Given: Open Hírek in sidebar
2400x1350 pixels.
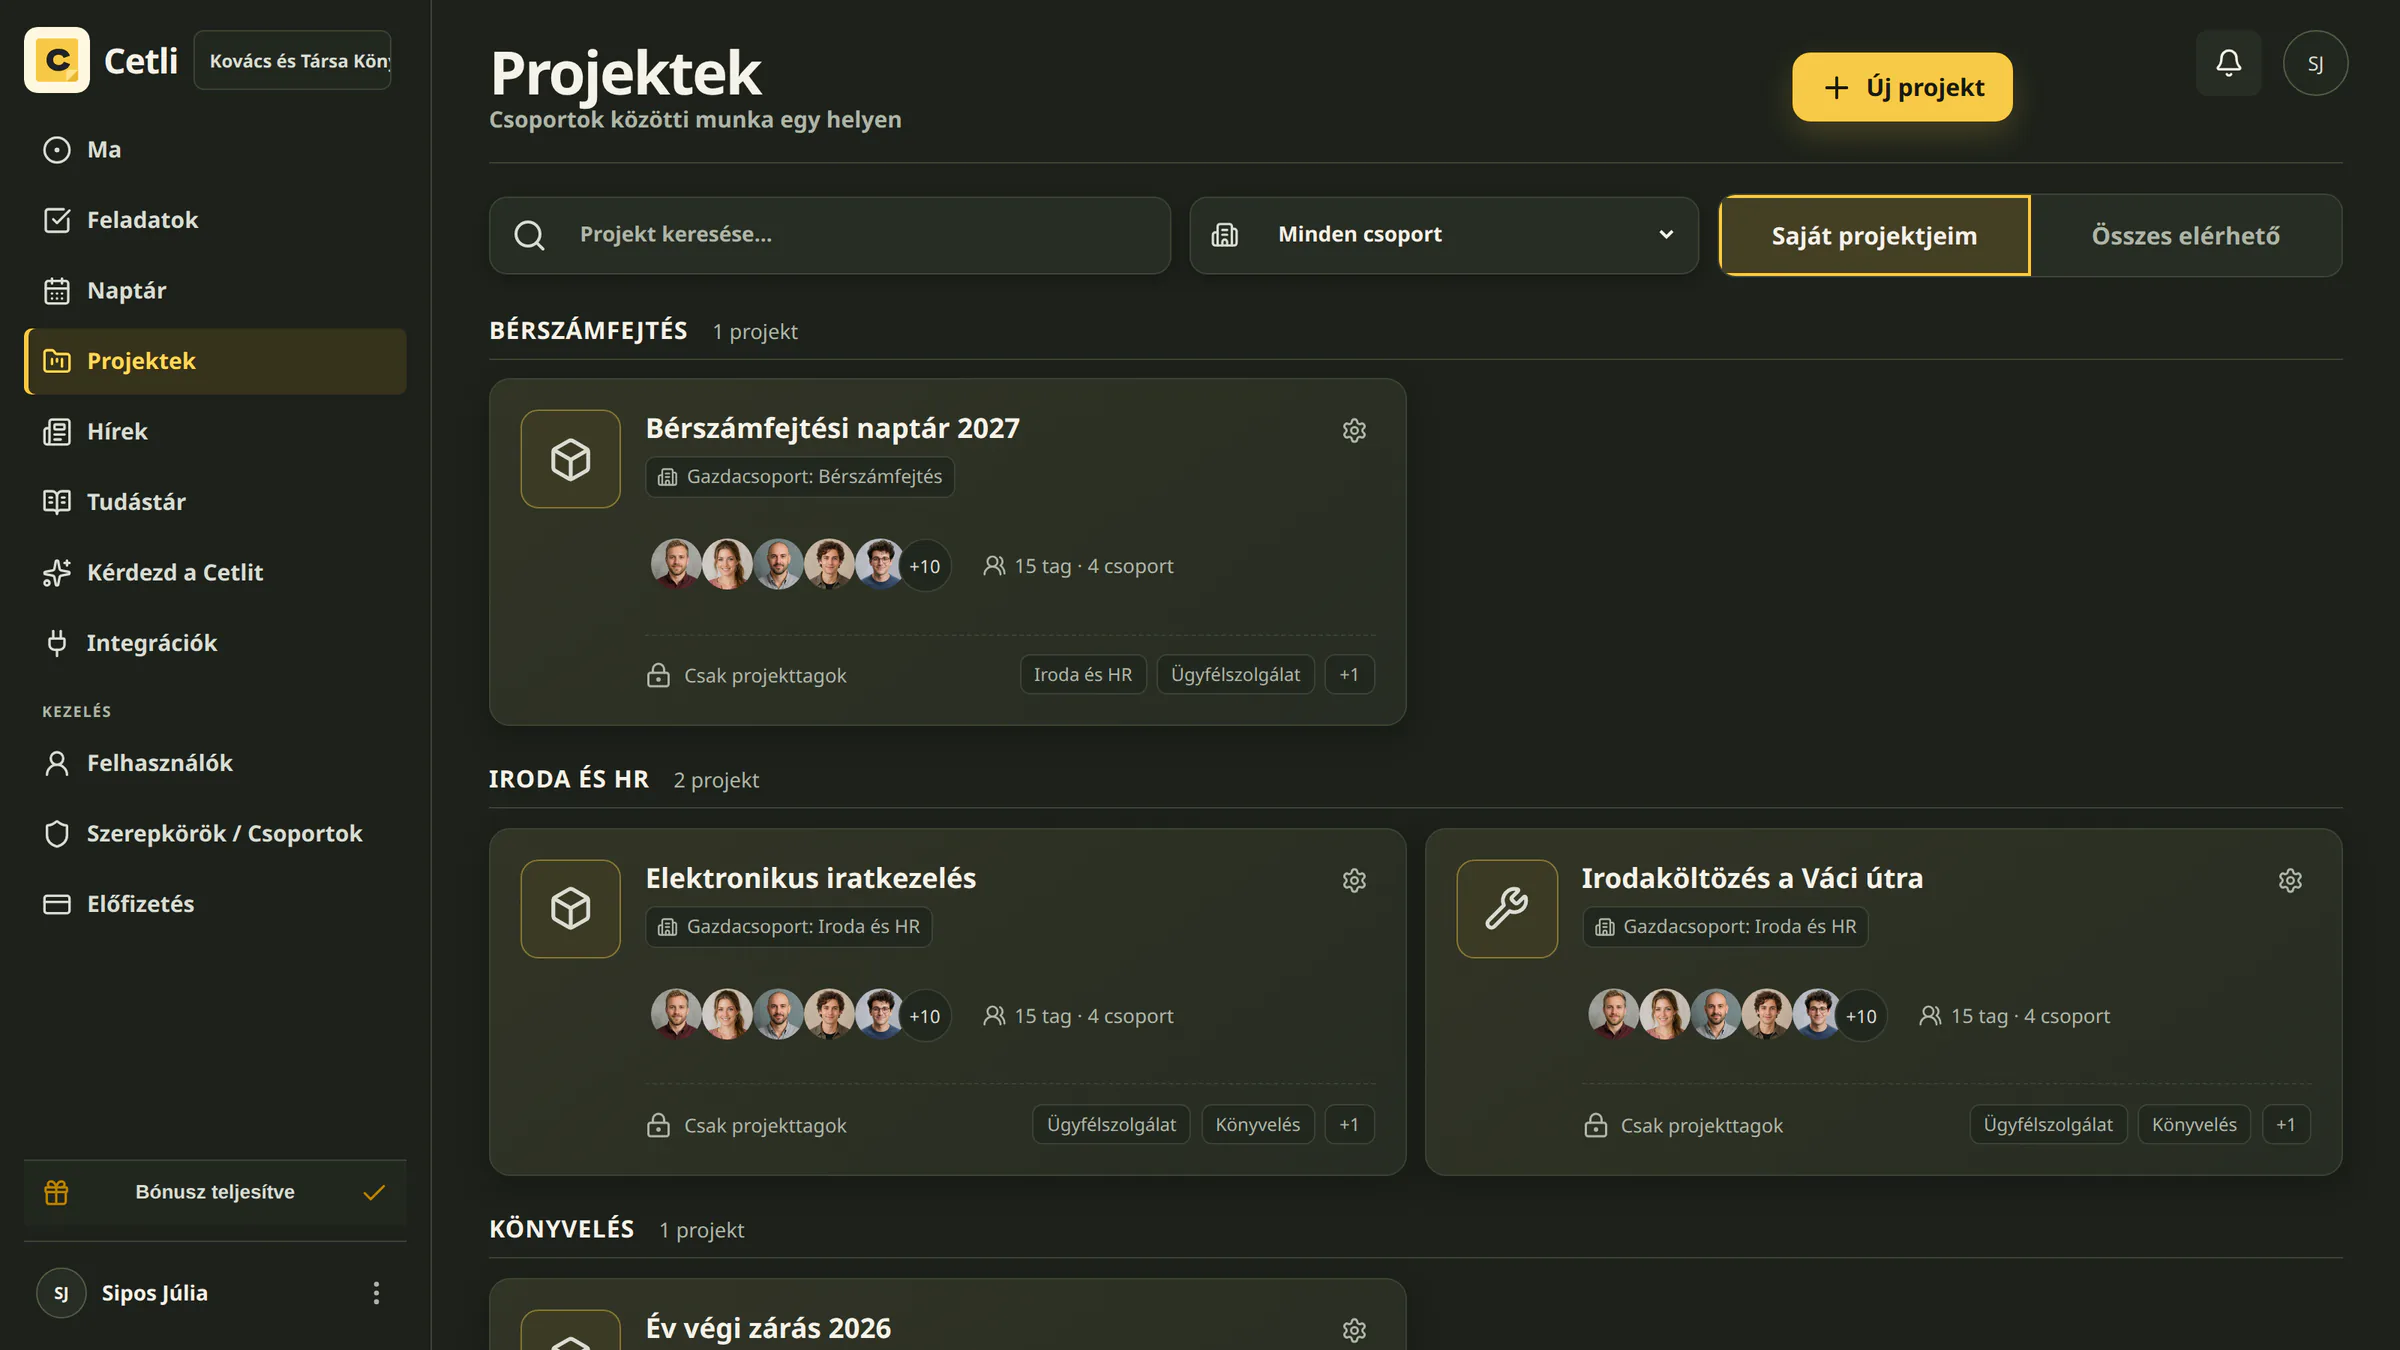Looking at the screenshot, I should (215, 431).
